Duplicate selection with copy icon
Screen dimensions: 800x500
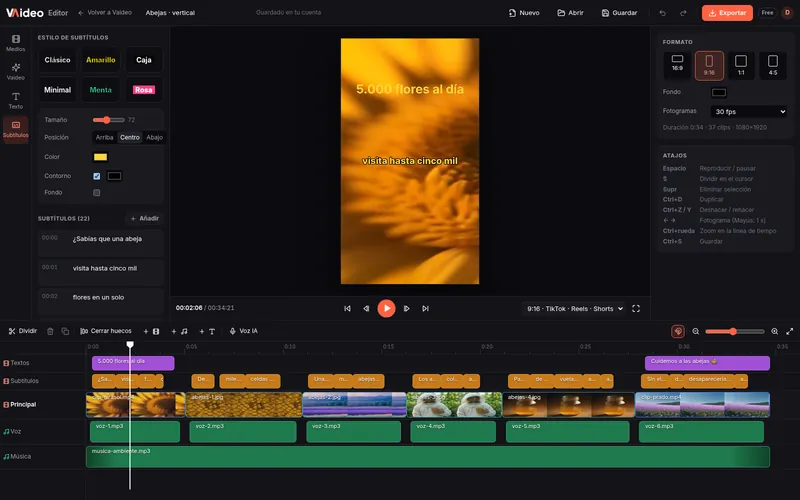pyautogui.click(x=65, y=331)
